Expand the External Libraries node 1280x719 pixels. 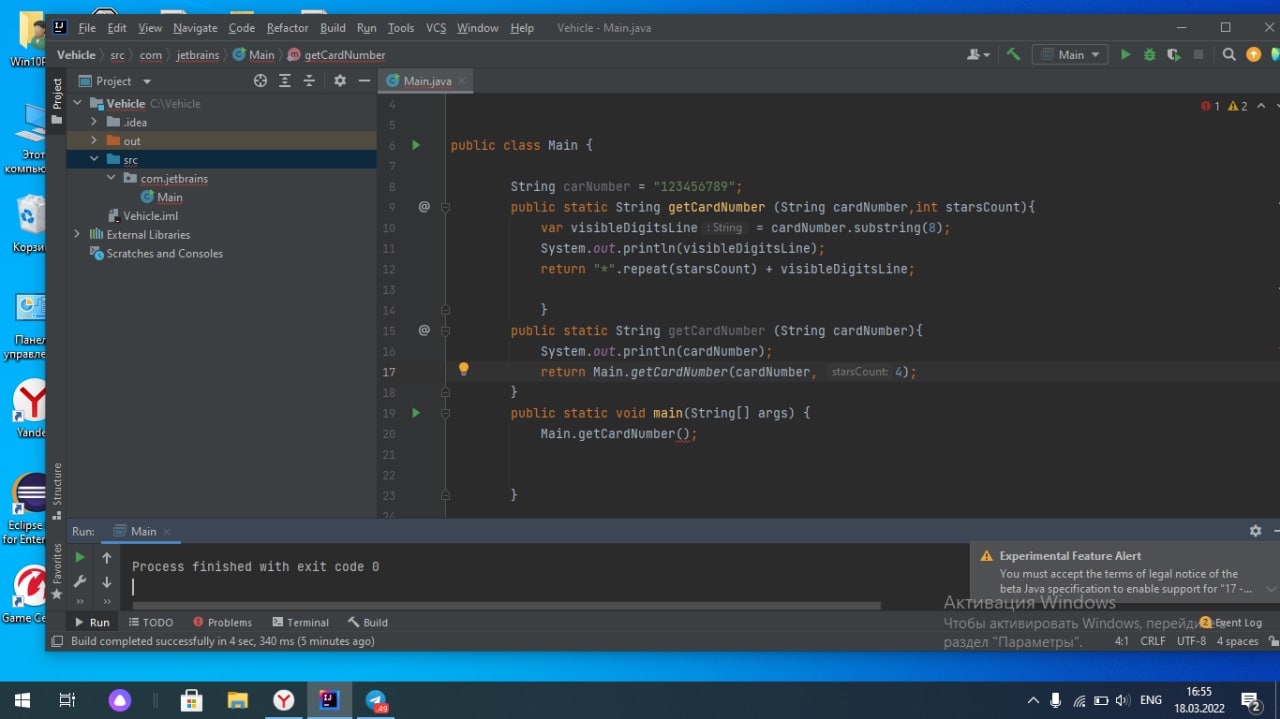(x=77, y=234)
